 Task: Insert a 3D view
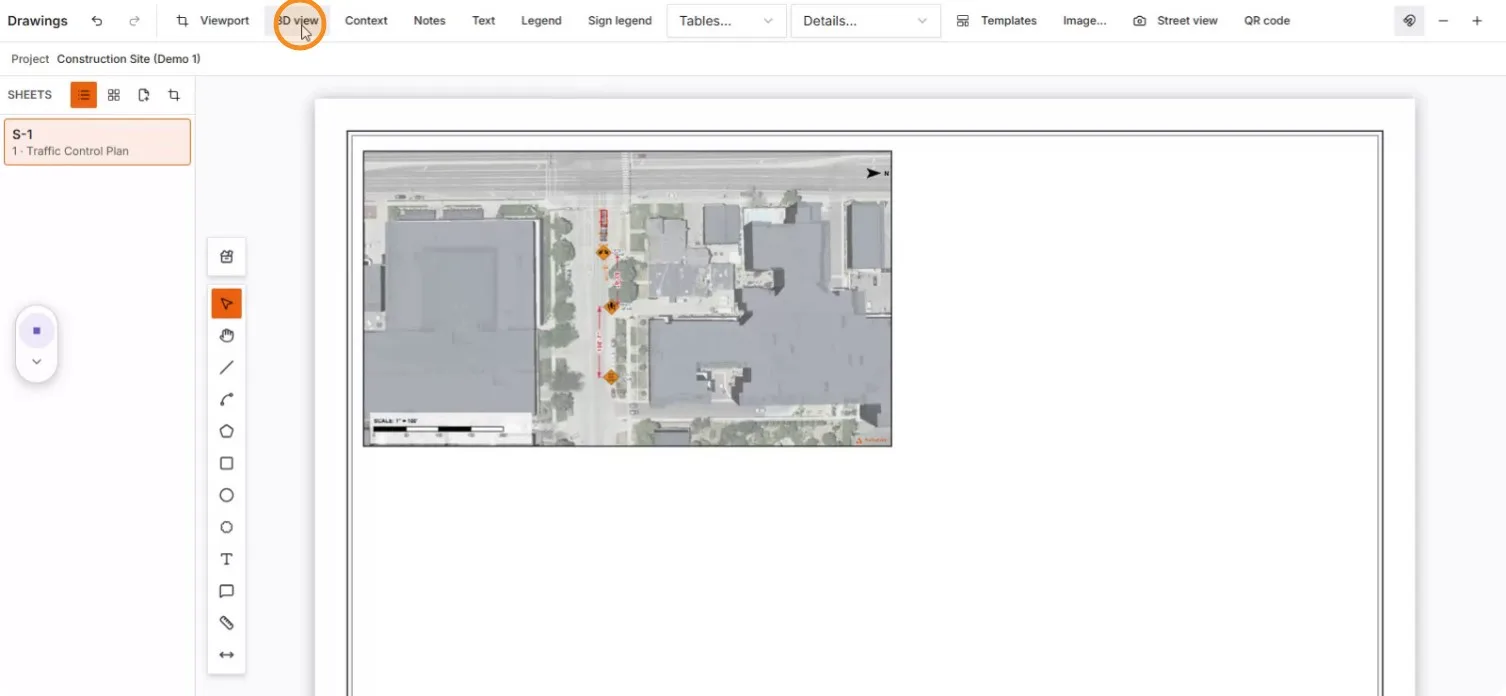click(x=298, y=21)
